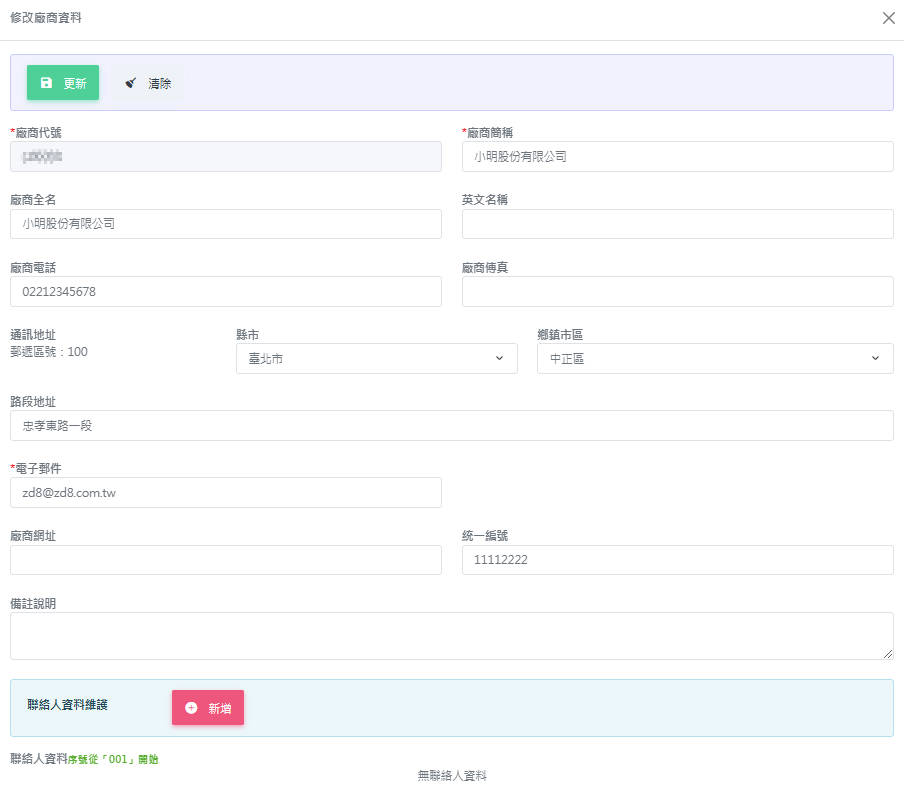
Task: Click the 更新 save button
Action: (63, 83)
